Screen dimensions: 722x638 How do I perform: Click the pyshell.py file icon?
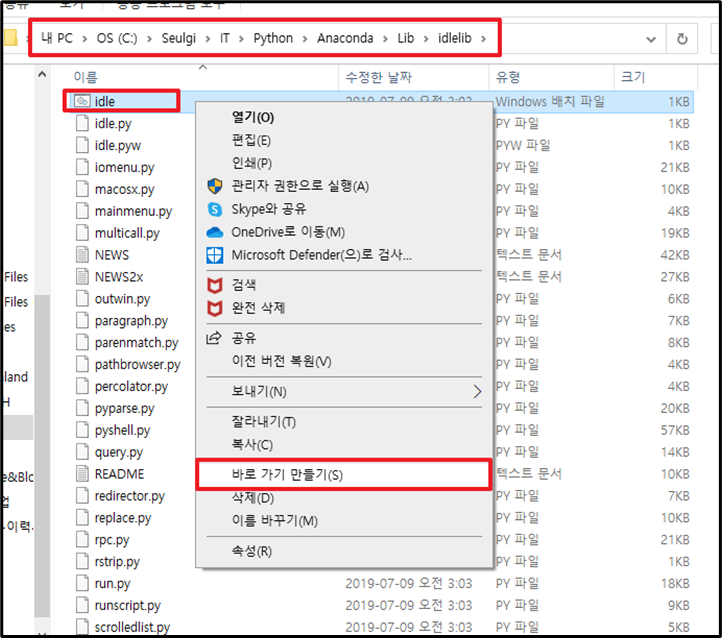click(82, 430)
